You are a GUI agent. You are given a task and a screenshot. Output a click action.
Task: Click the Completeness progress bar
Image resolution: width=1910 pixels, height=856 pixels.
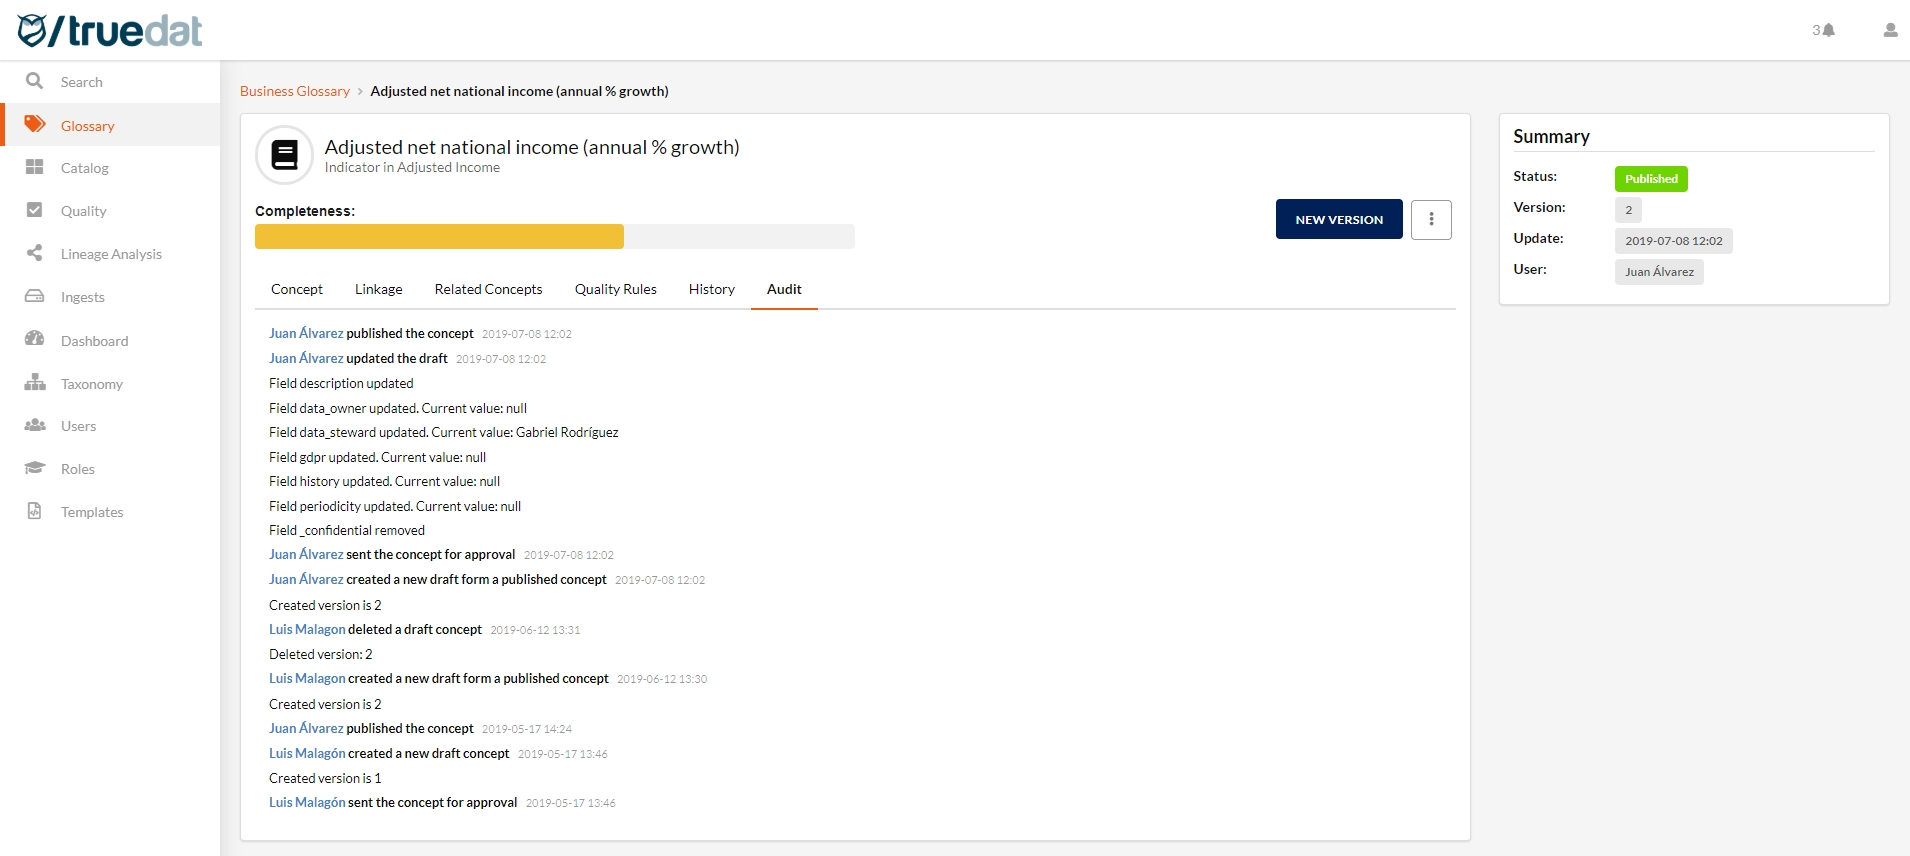point(554,237)
